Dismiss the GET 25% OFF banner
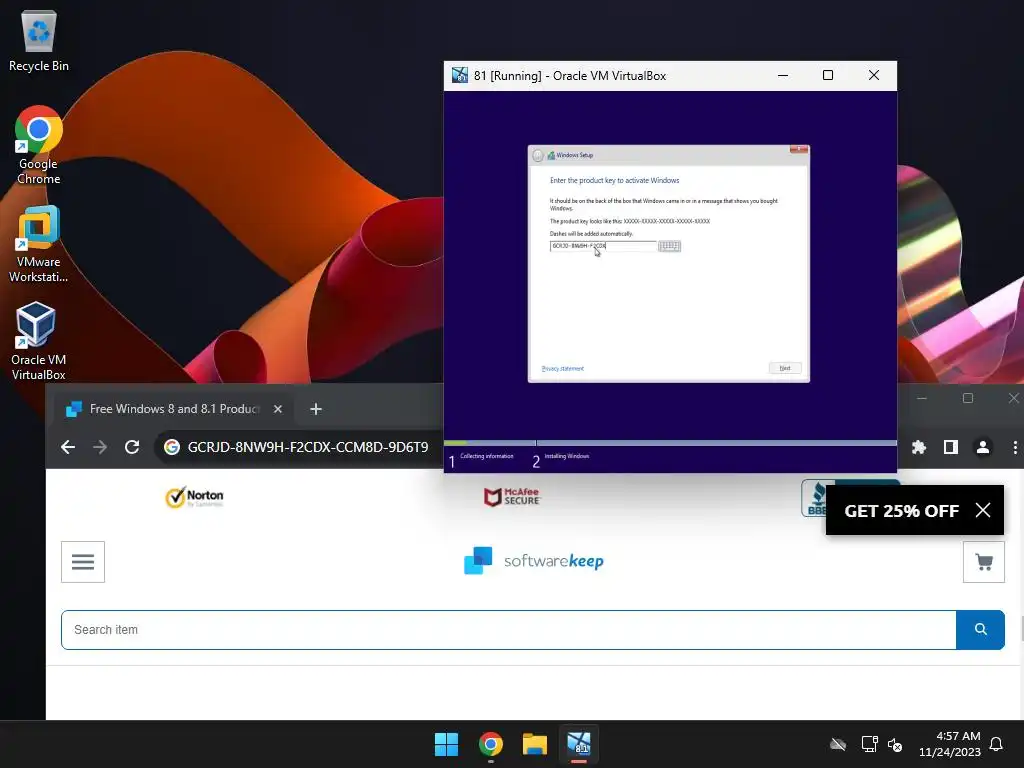Image resolution: width=1024 pixels, height=768 pixels. (x=983, y=510)
